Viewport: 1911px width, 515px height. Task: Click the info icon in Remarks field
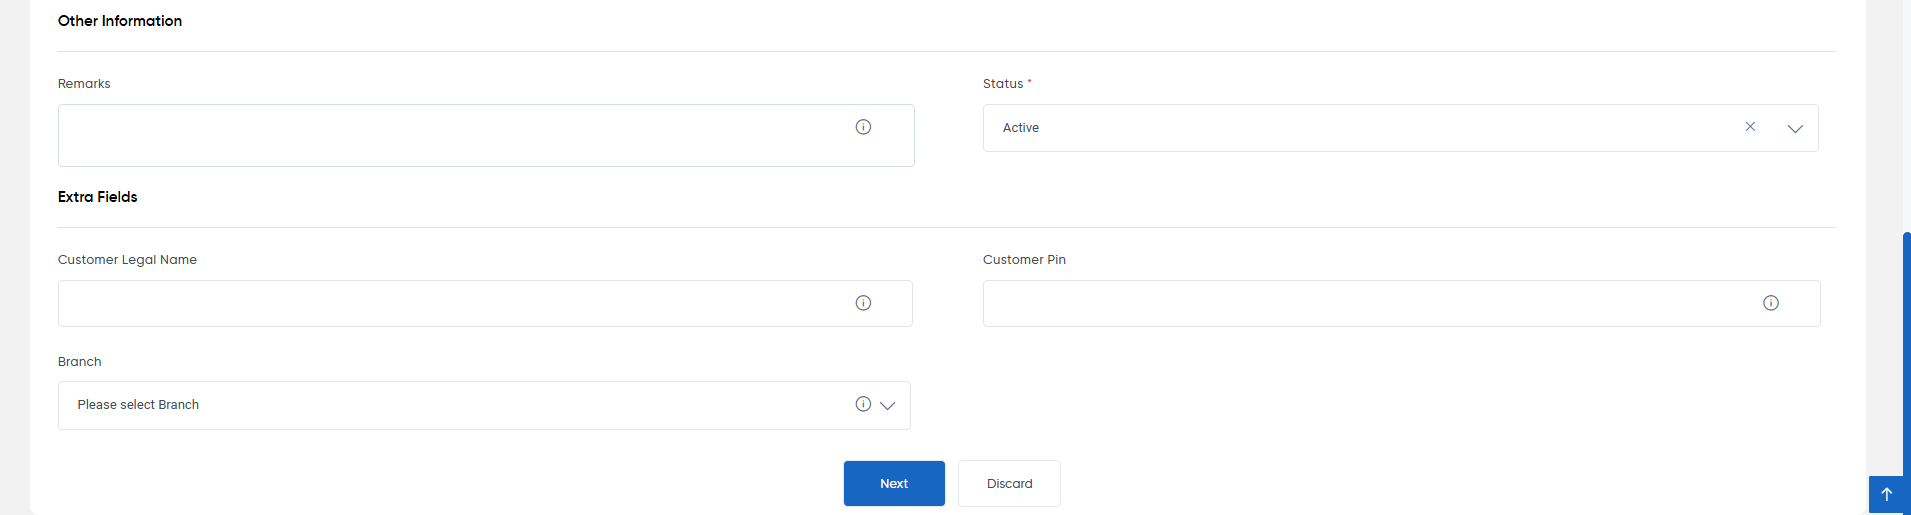(x=863, y=127)
